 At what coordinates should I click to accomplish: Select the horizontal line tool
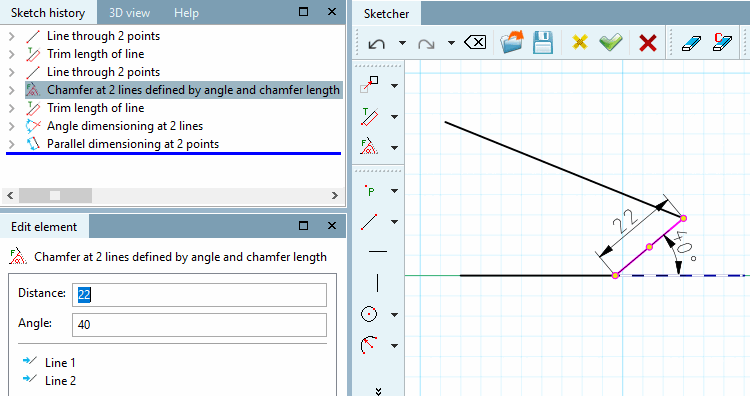[378, 251]
